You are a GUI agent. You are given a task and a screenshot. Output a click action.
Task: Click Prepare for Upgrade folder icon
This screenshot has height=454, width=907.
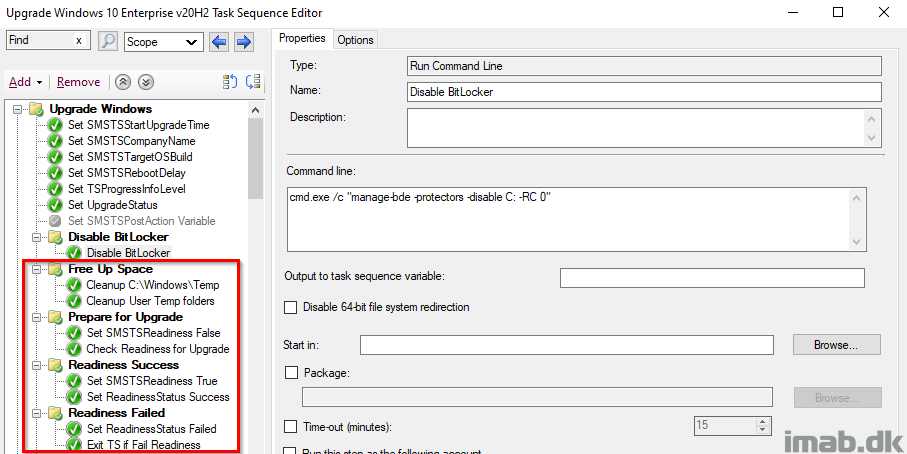55,317
